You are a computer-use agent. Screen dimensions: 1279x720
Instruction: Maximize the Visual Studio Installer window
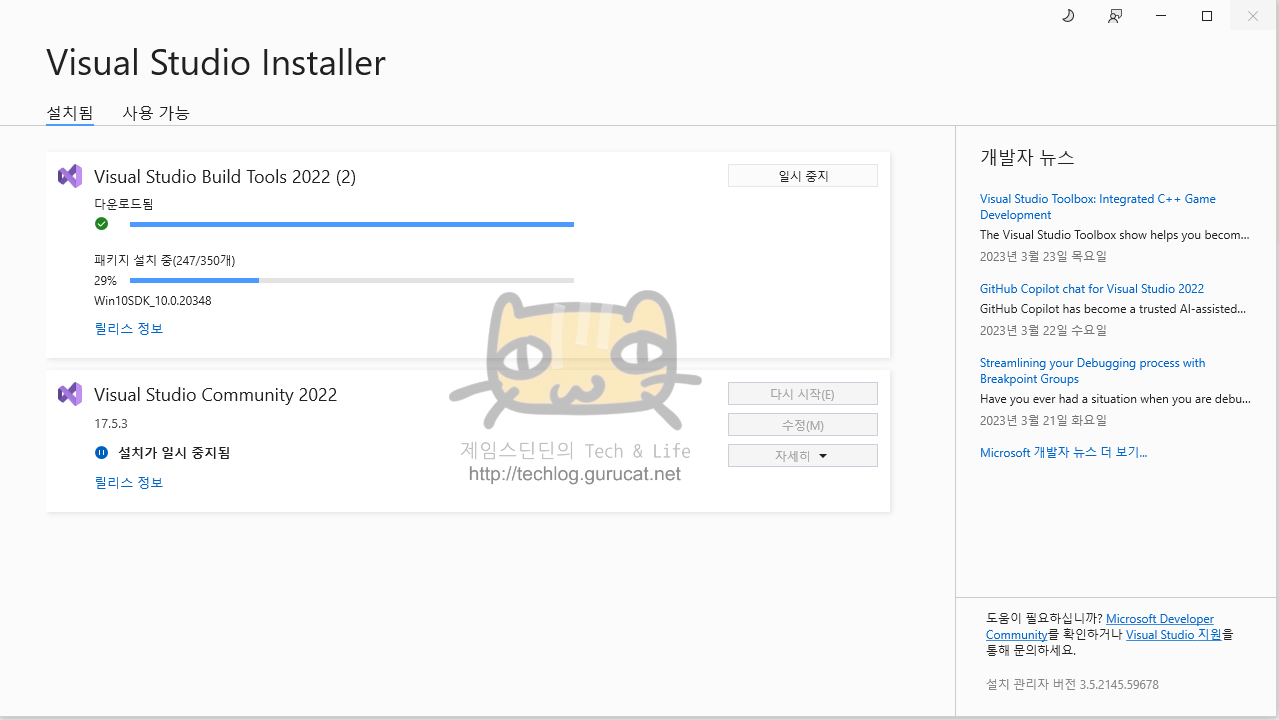tap(1207, 16)
